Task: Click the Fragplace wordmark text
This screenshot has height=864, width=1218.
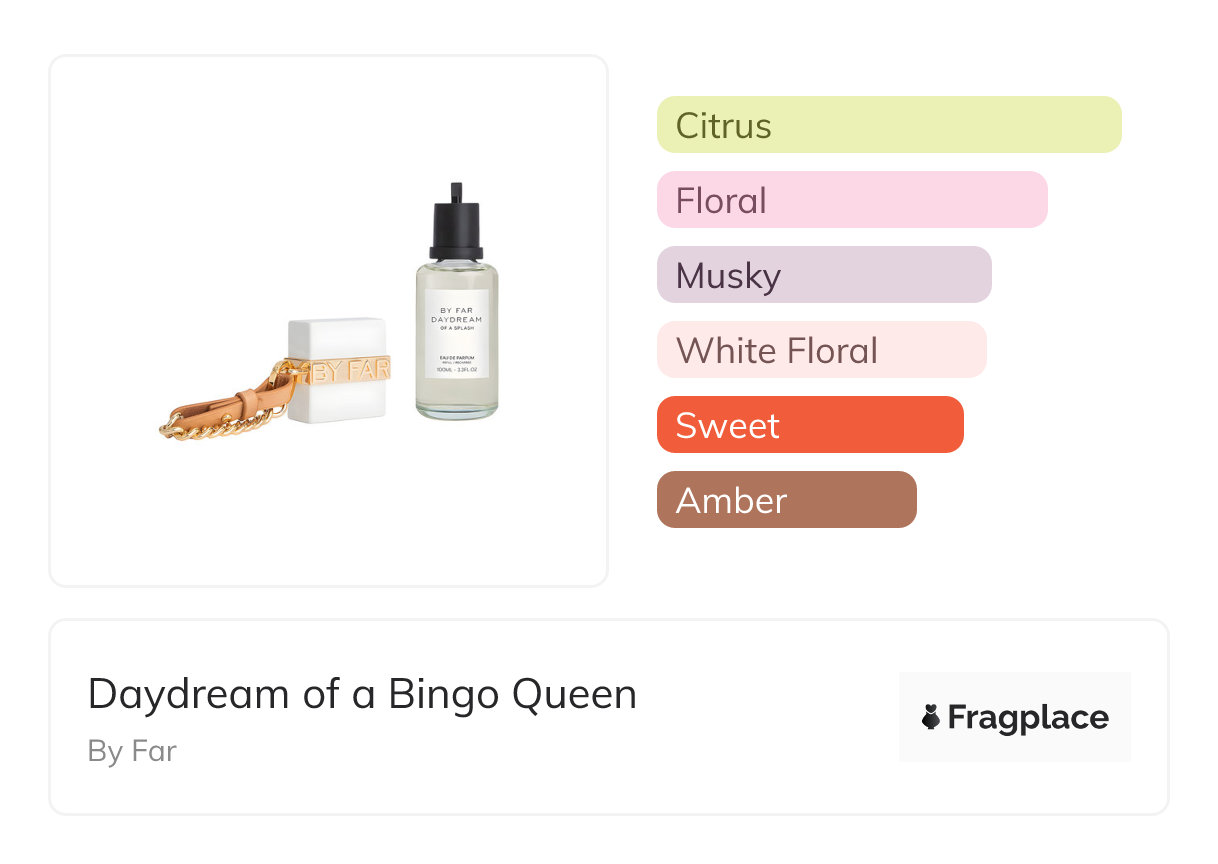Action: [1028, 717]
